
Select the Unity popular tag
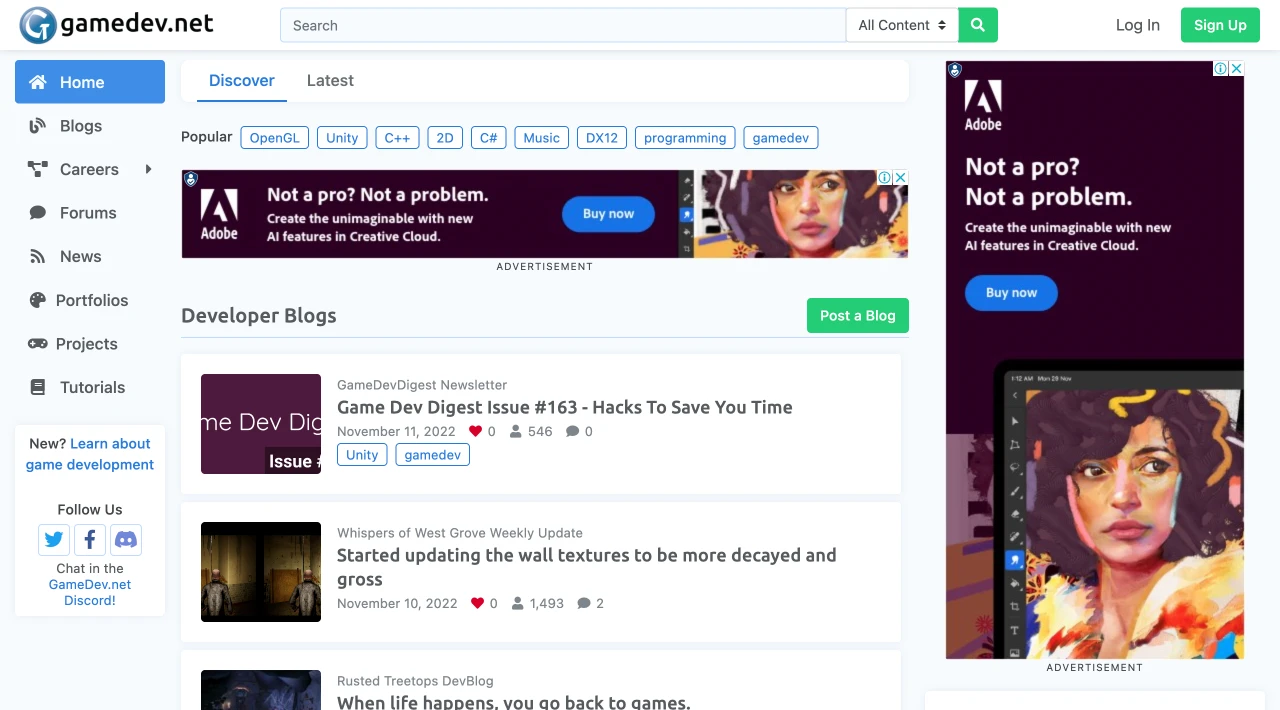click(x=342, y=137)
